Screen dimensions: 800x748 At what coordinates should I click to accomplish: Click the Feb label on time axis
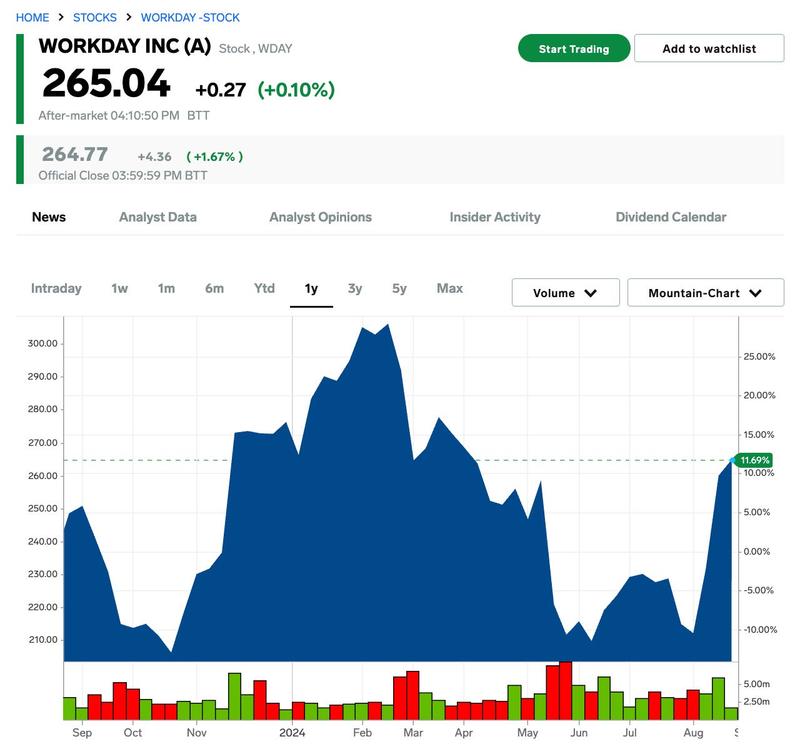[362, 733]
